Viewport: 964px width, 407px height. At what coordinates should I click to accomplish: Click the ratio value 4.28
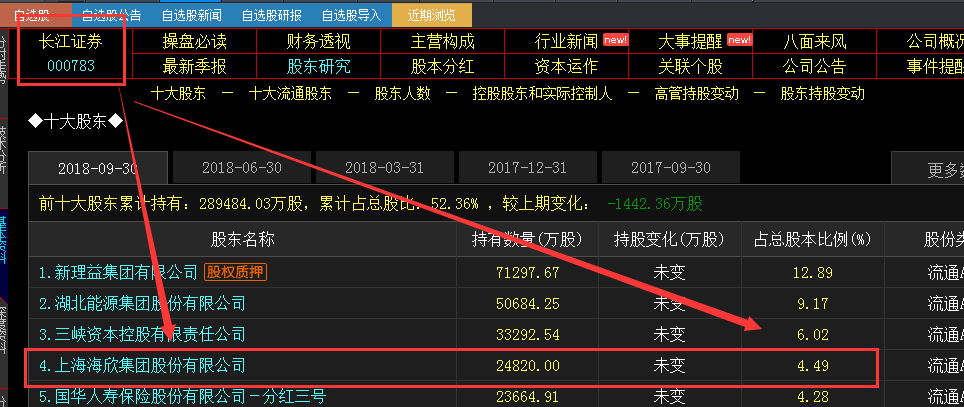[811, 397]
